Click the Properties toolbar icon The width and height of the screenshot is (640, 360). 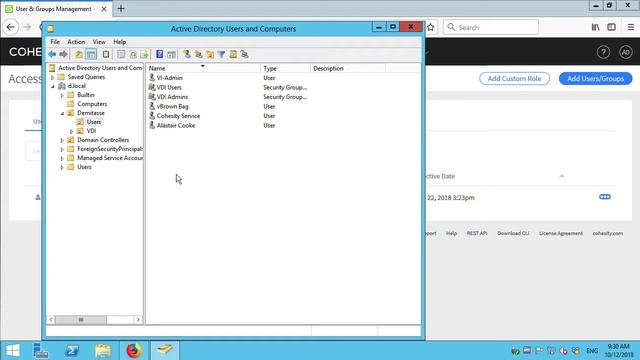(x=121, y=54)
